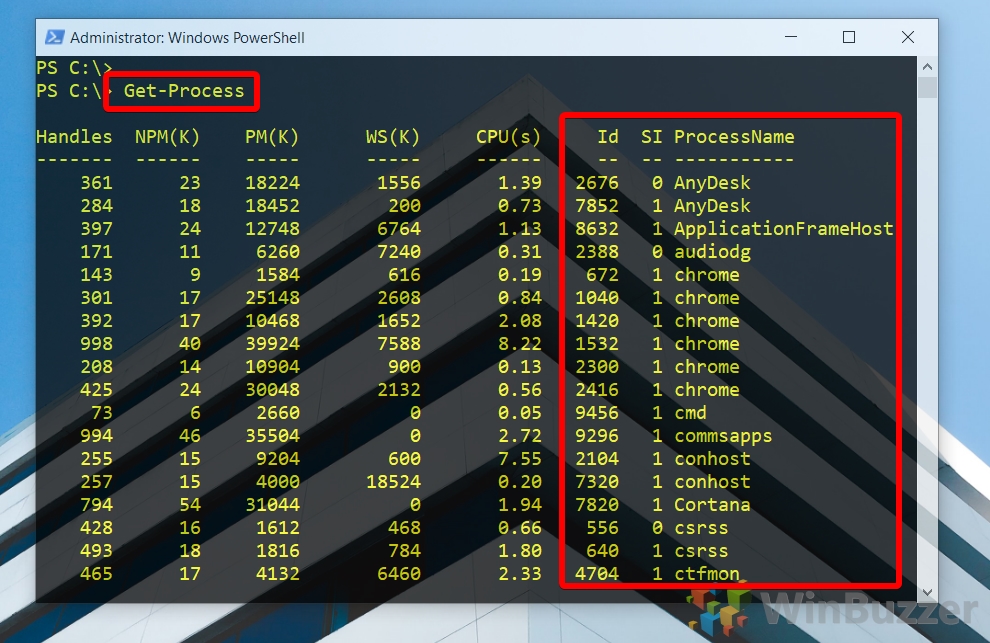Click the CPU(s) column header

click(508, 137)
